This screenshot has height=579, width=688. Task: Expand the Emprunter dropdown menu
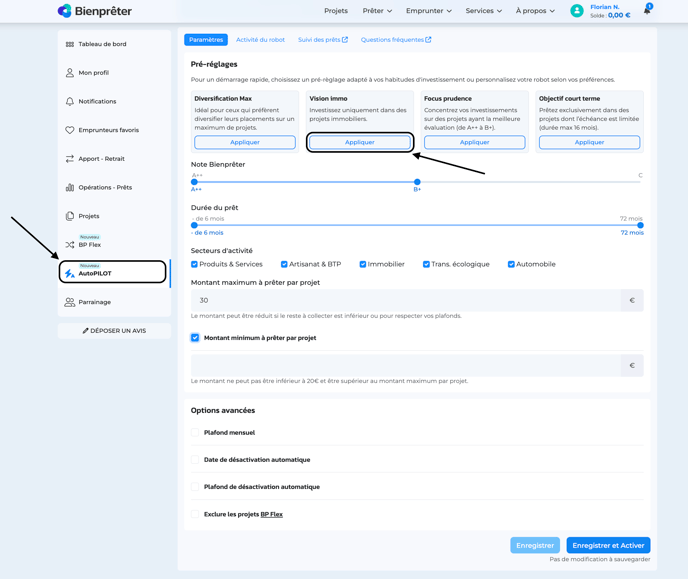429,11
